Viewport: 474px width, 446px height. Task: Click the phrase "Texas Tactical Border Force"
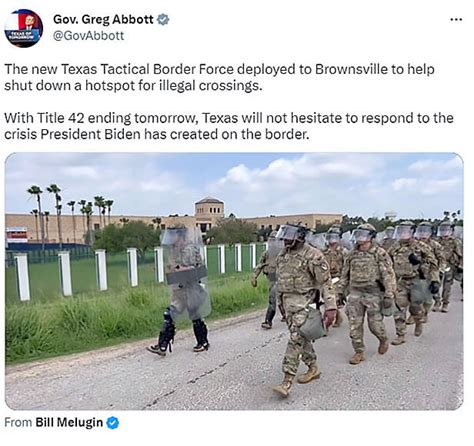coord(148,69)
